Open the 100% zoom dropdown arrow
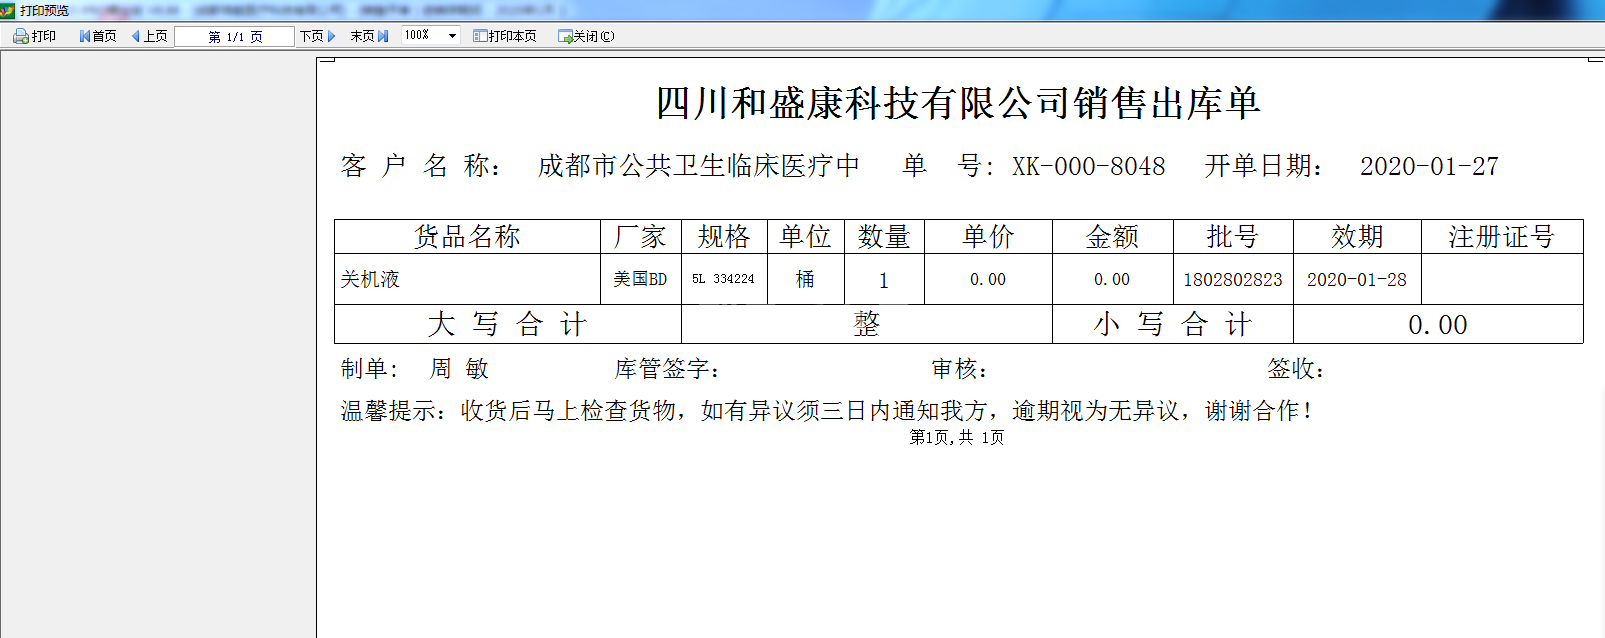The image size is (1605, 638). tap(452, 36)
